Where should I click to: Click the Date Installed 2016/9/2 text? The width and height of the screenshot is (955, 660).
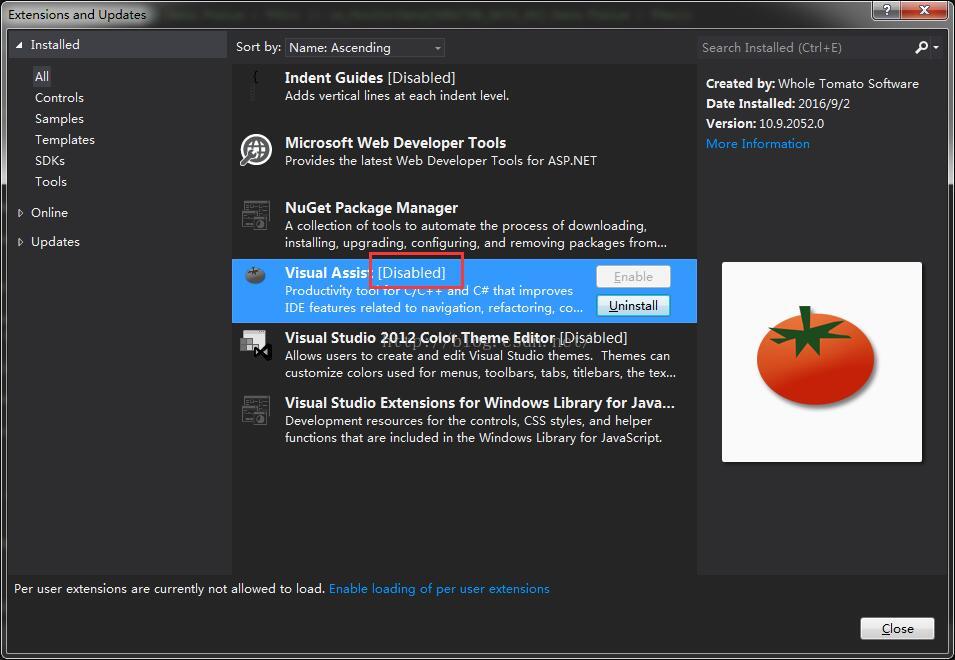tap(778, 104)
